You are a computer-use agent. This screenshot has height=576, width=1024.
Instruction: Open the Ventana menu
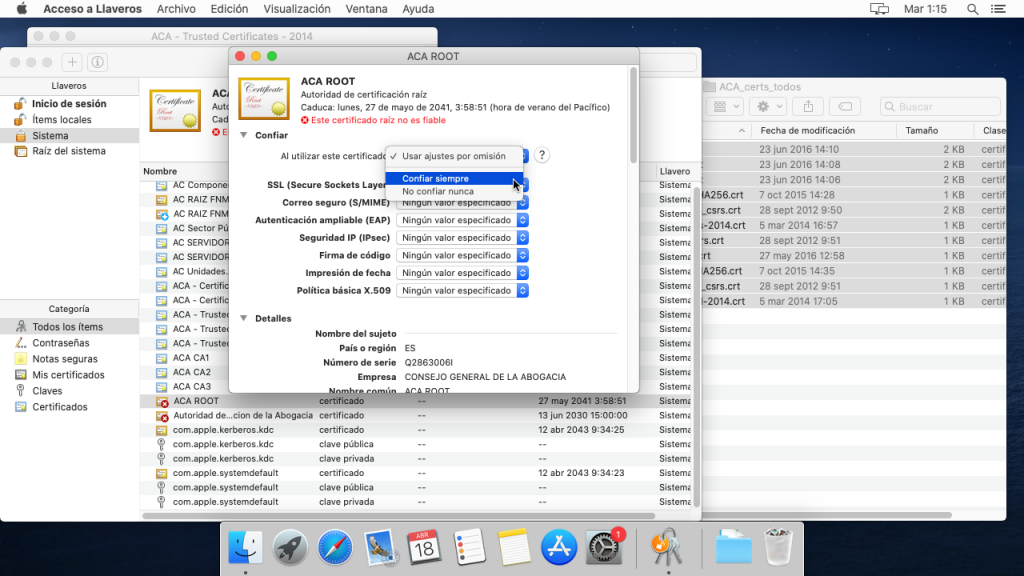(x=366, y=9)
